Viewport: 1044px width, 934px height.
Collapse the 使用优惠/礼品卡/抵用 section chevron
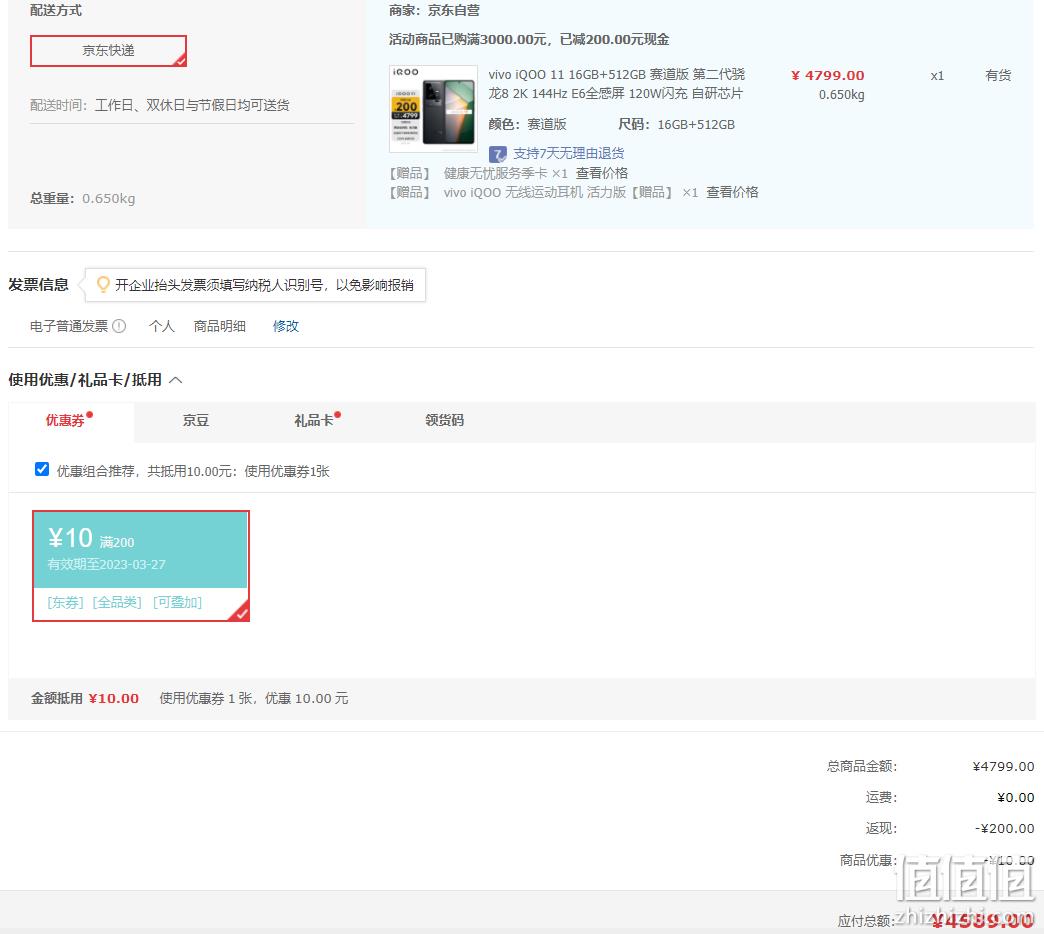click(176, 380)
